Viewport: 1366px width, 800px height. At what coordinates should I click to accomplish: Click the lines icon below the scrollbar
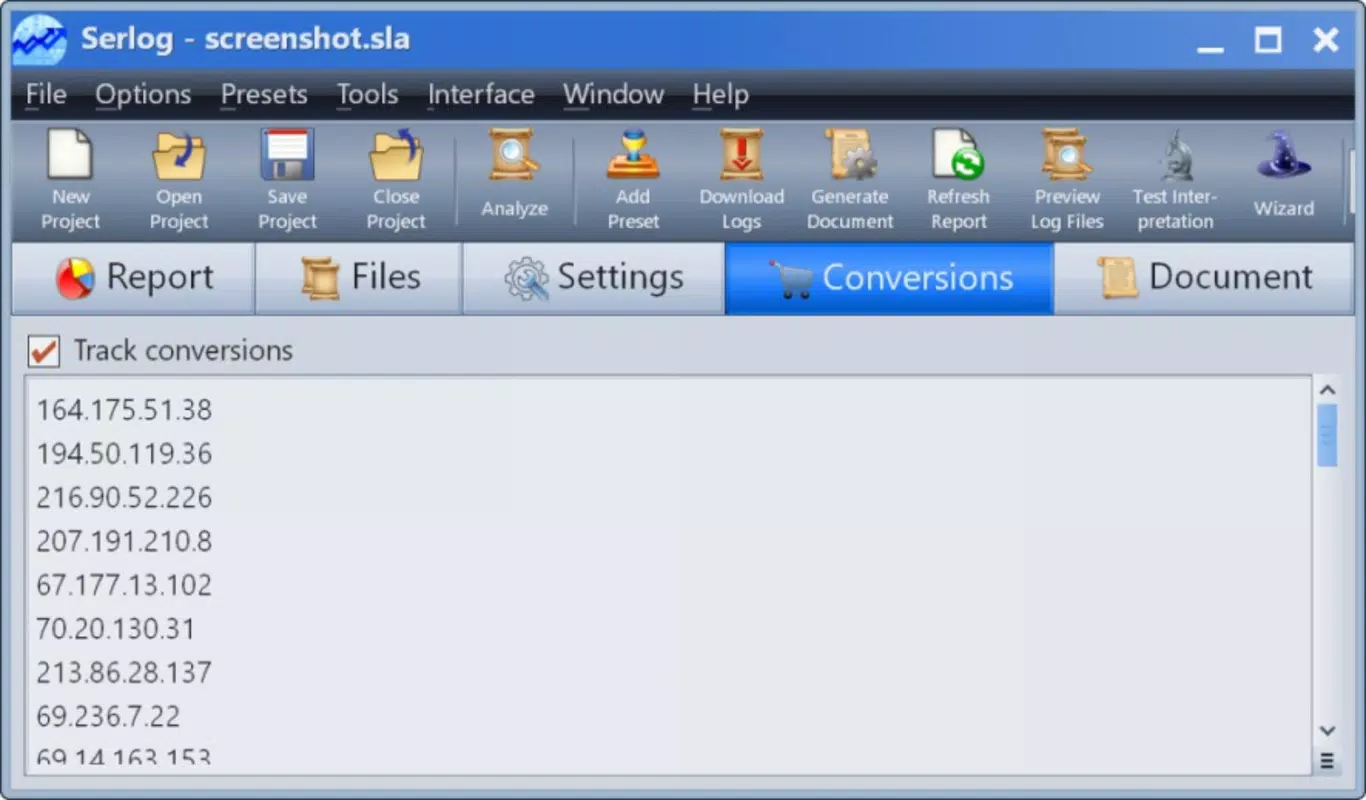1327,761
